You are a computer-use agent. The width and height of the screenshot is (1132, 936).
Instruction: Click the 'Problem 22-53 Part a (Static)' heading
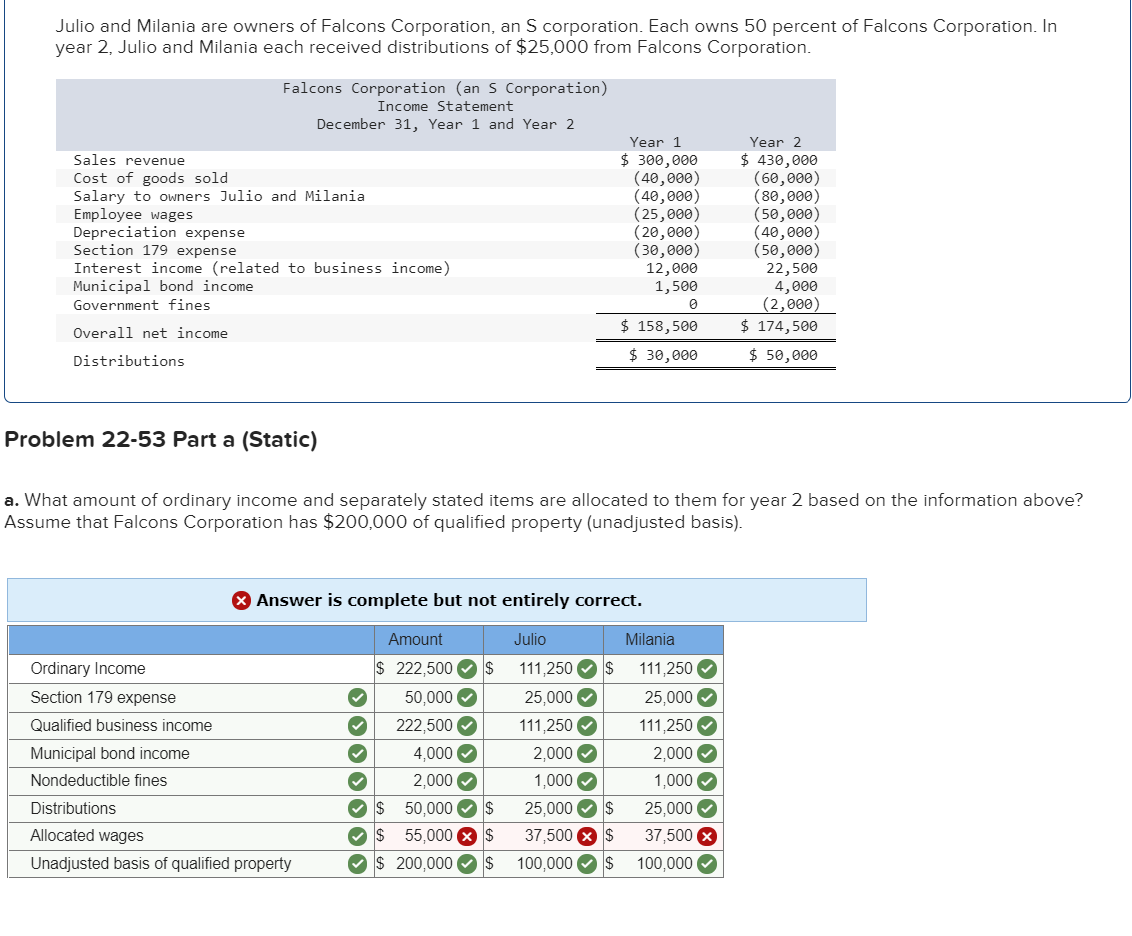click(x=161, y=439)
